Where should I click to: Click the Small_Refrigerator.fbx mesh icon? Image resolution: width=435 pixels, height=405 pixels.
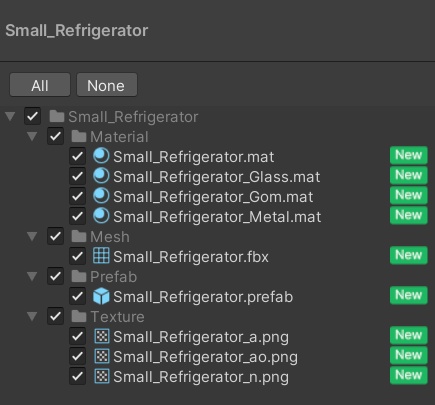pyautogui.click(x=101, y=256)
